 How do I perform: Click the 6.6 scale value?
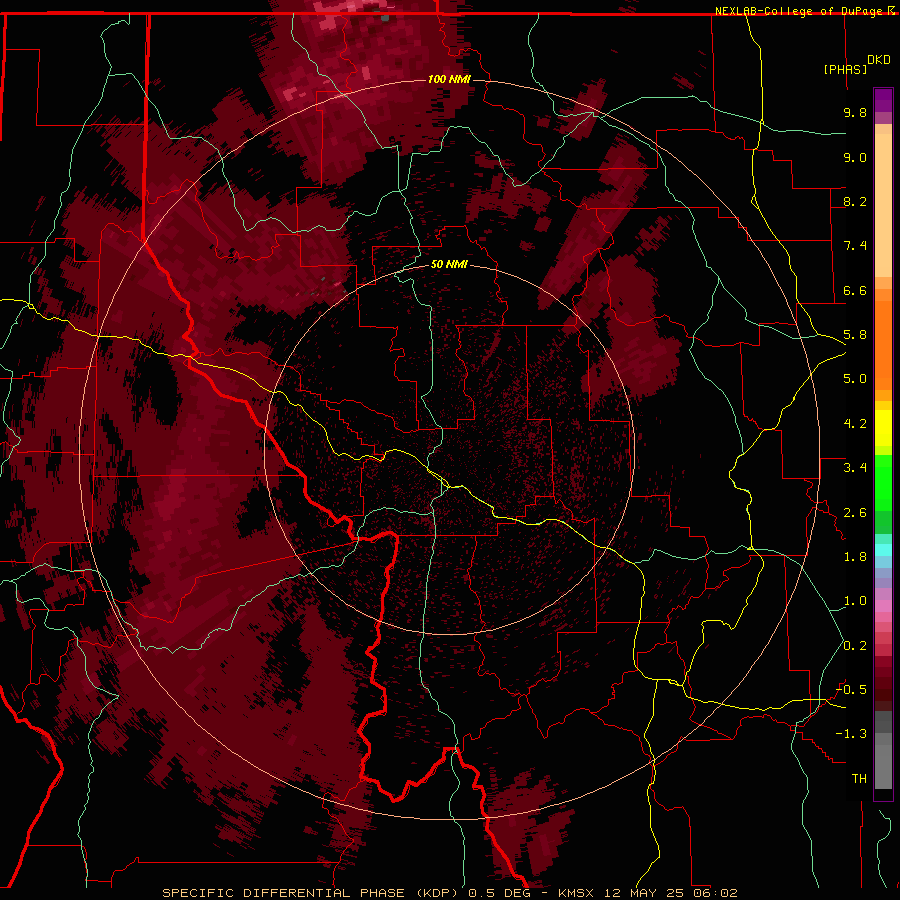pyautogui.click(x=855, y=290)
